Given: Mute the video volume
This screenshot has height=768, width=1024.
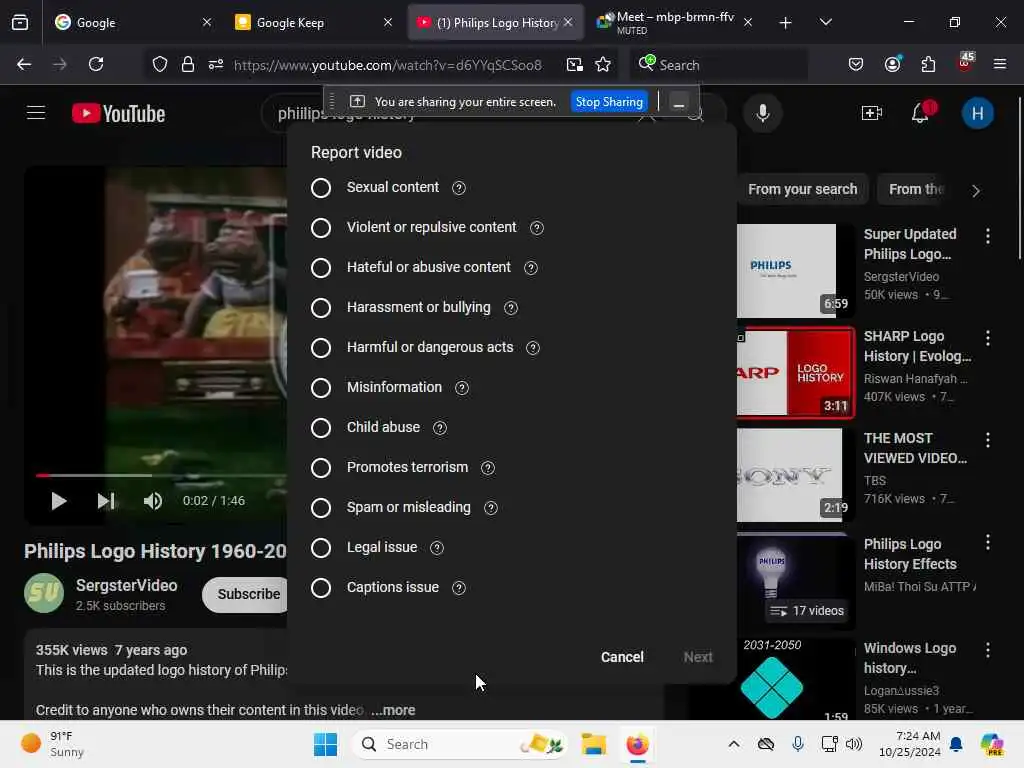Looking at the screenshot, I should coord(153,501).
